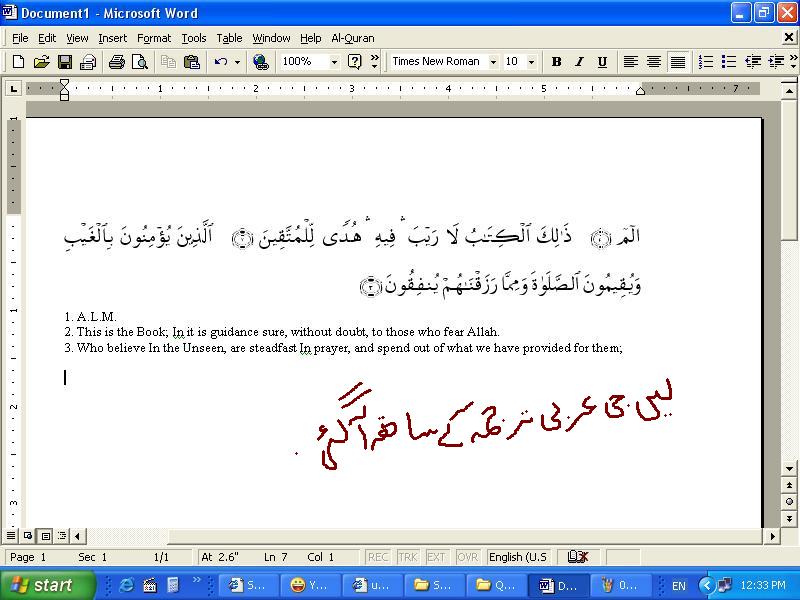
Task: Open the View menu
Action: (x=77, y=38)
